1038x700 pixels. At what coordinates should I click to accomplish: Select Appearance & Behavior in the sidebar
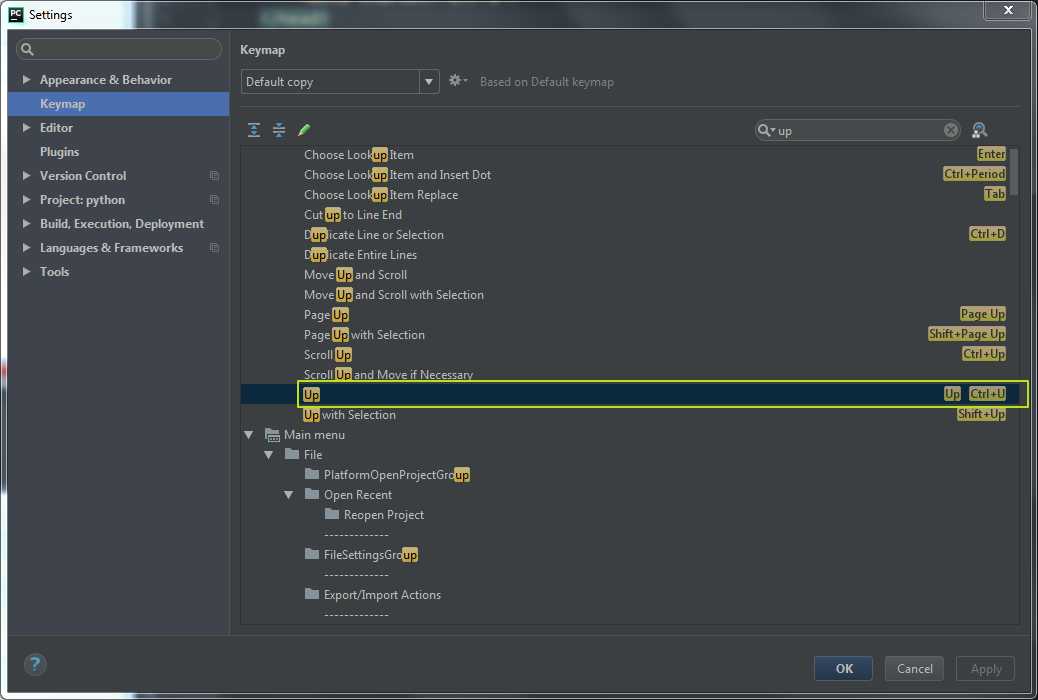pos(106,79)
